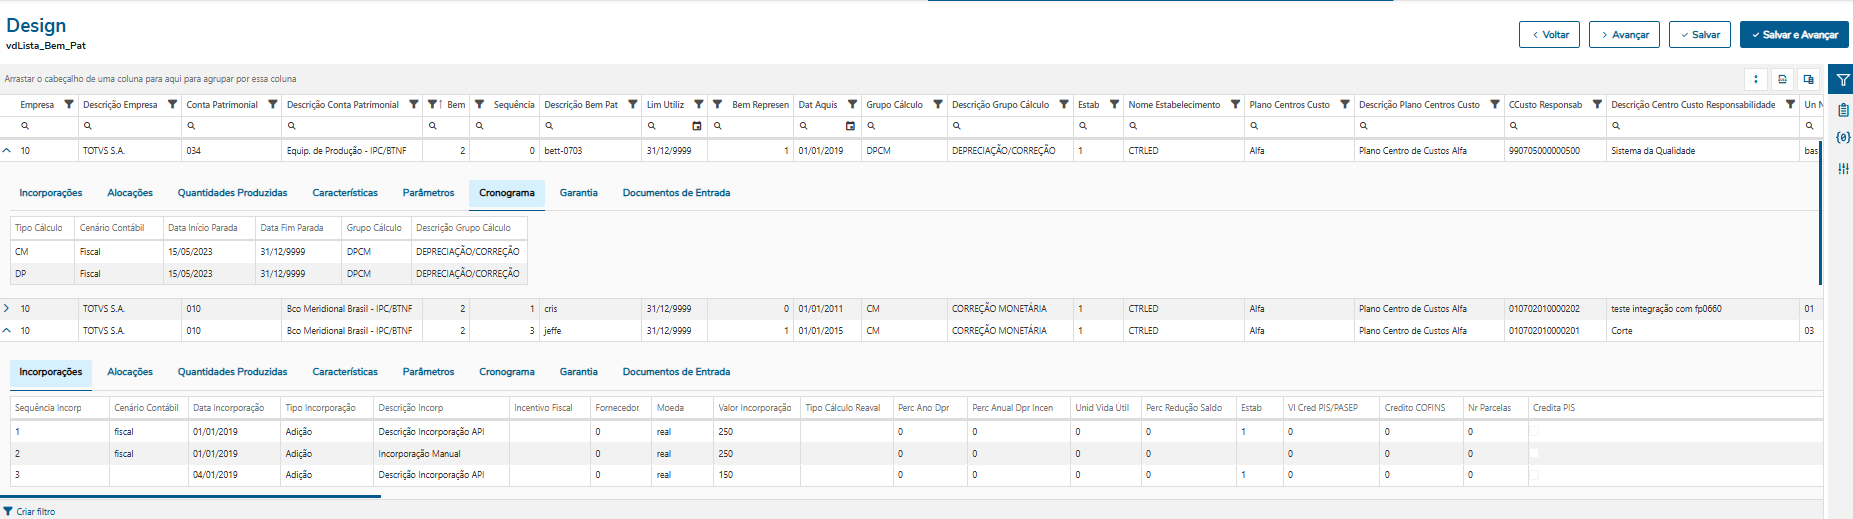Open filter for Descrição Empresa column
Viewport: 1853px width, 519px height.
[172, 104]
